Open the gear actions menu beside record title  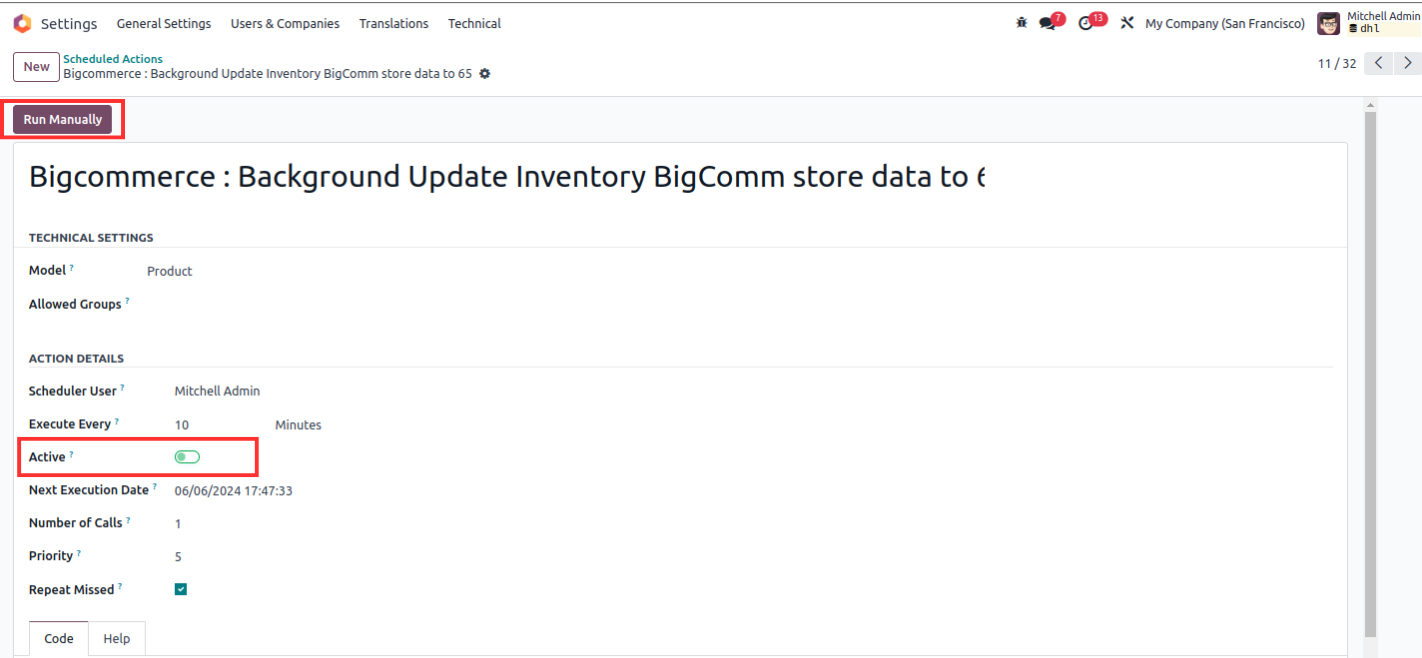(x=485, y=74)
